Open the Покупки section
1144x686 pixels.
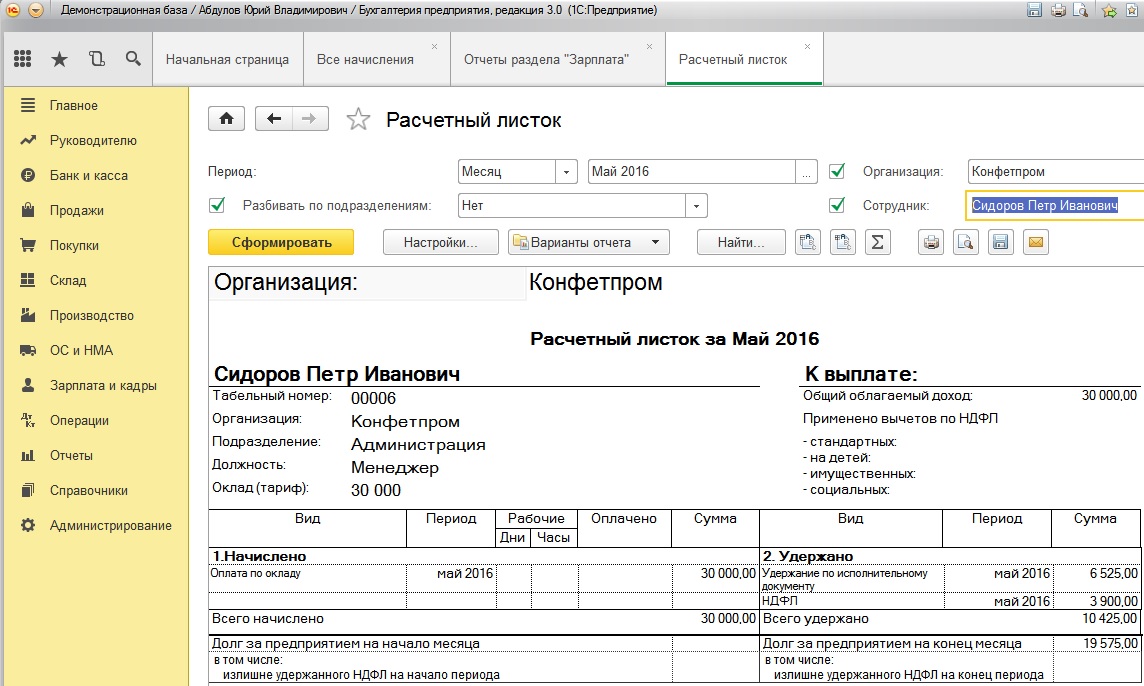tap(95, 246)
